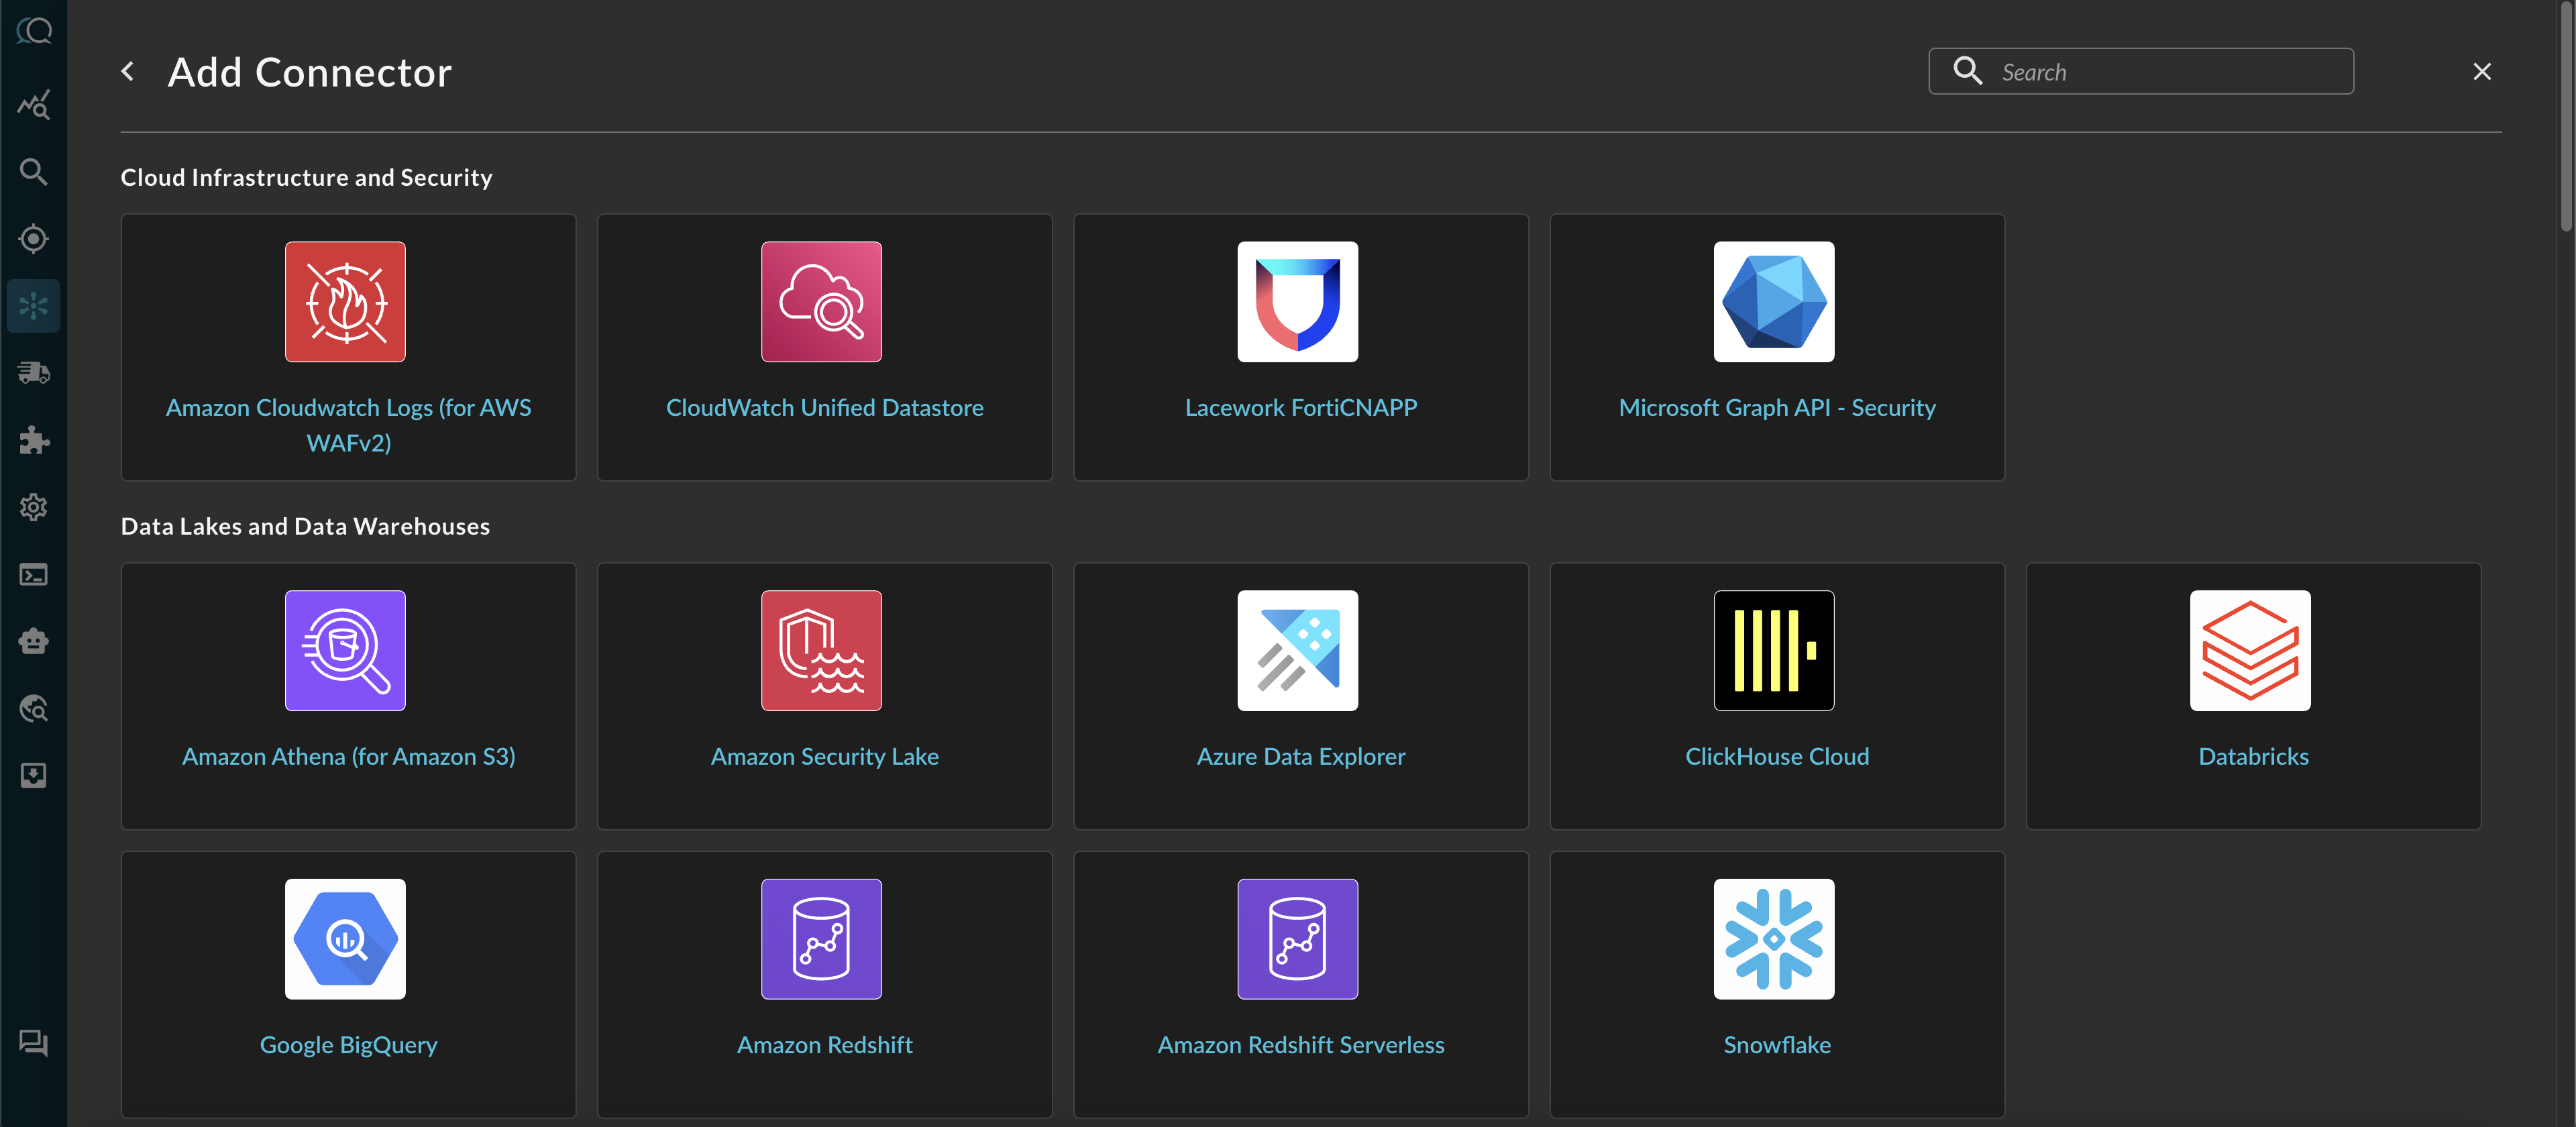The height and width of the screenshot is (1127, 2576).
Task: Focus the Search connectors input field
Action: [x=2140, y=71]
